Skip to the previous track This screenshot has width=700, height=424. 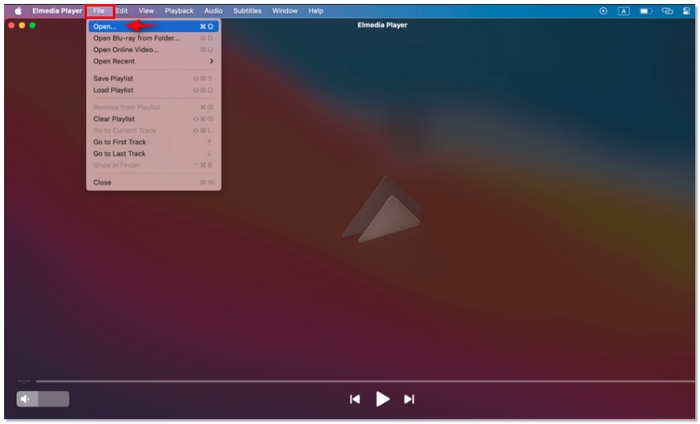[354, 399]
